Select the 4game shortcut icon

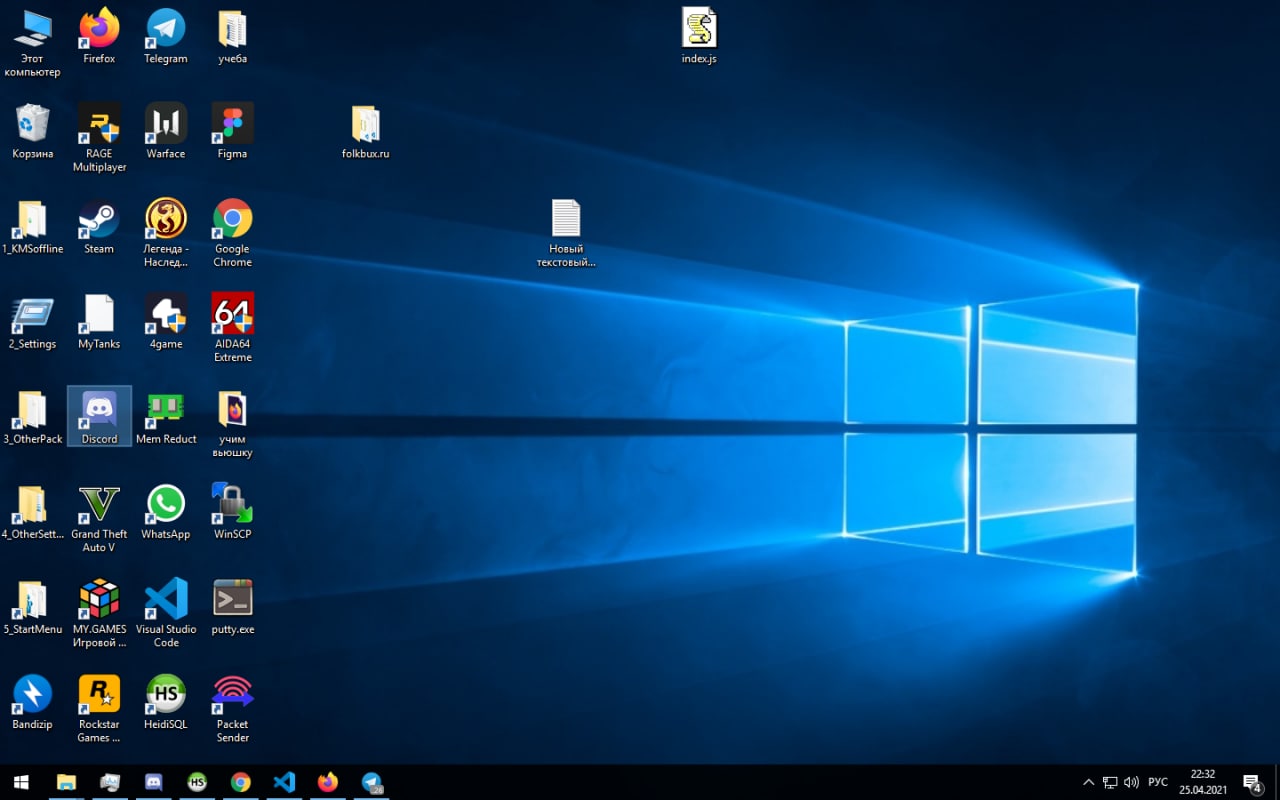pyautogui.click(x=165, y=322)
